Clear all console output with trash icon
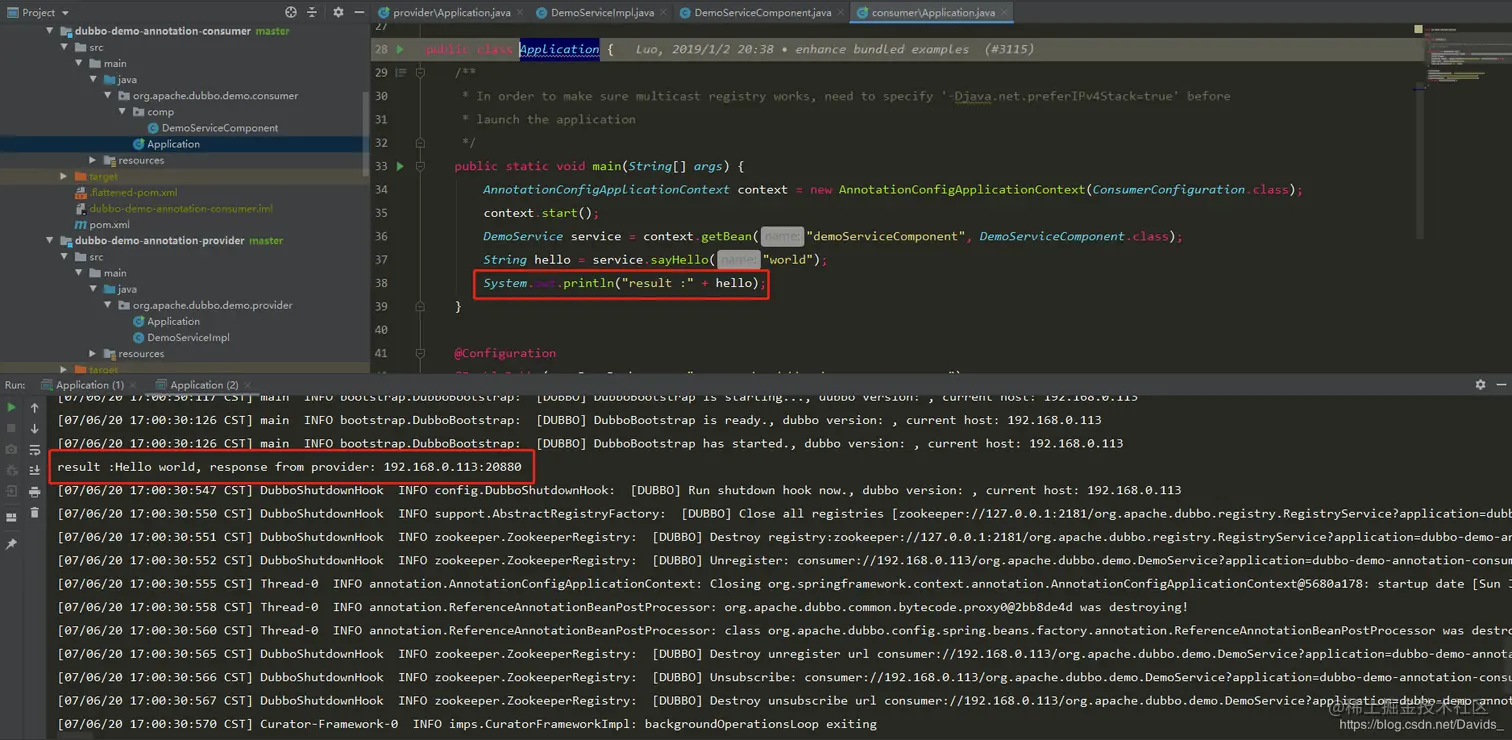This screenshot has width=1512, height=740. click(35, 513)
